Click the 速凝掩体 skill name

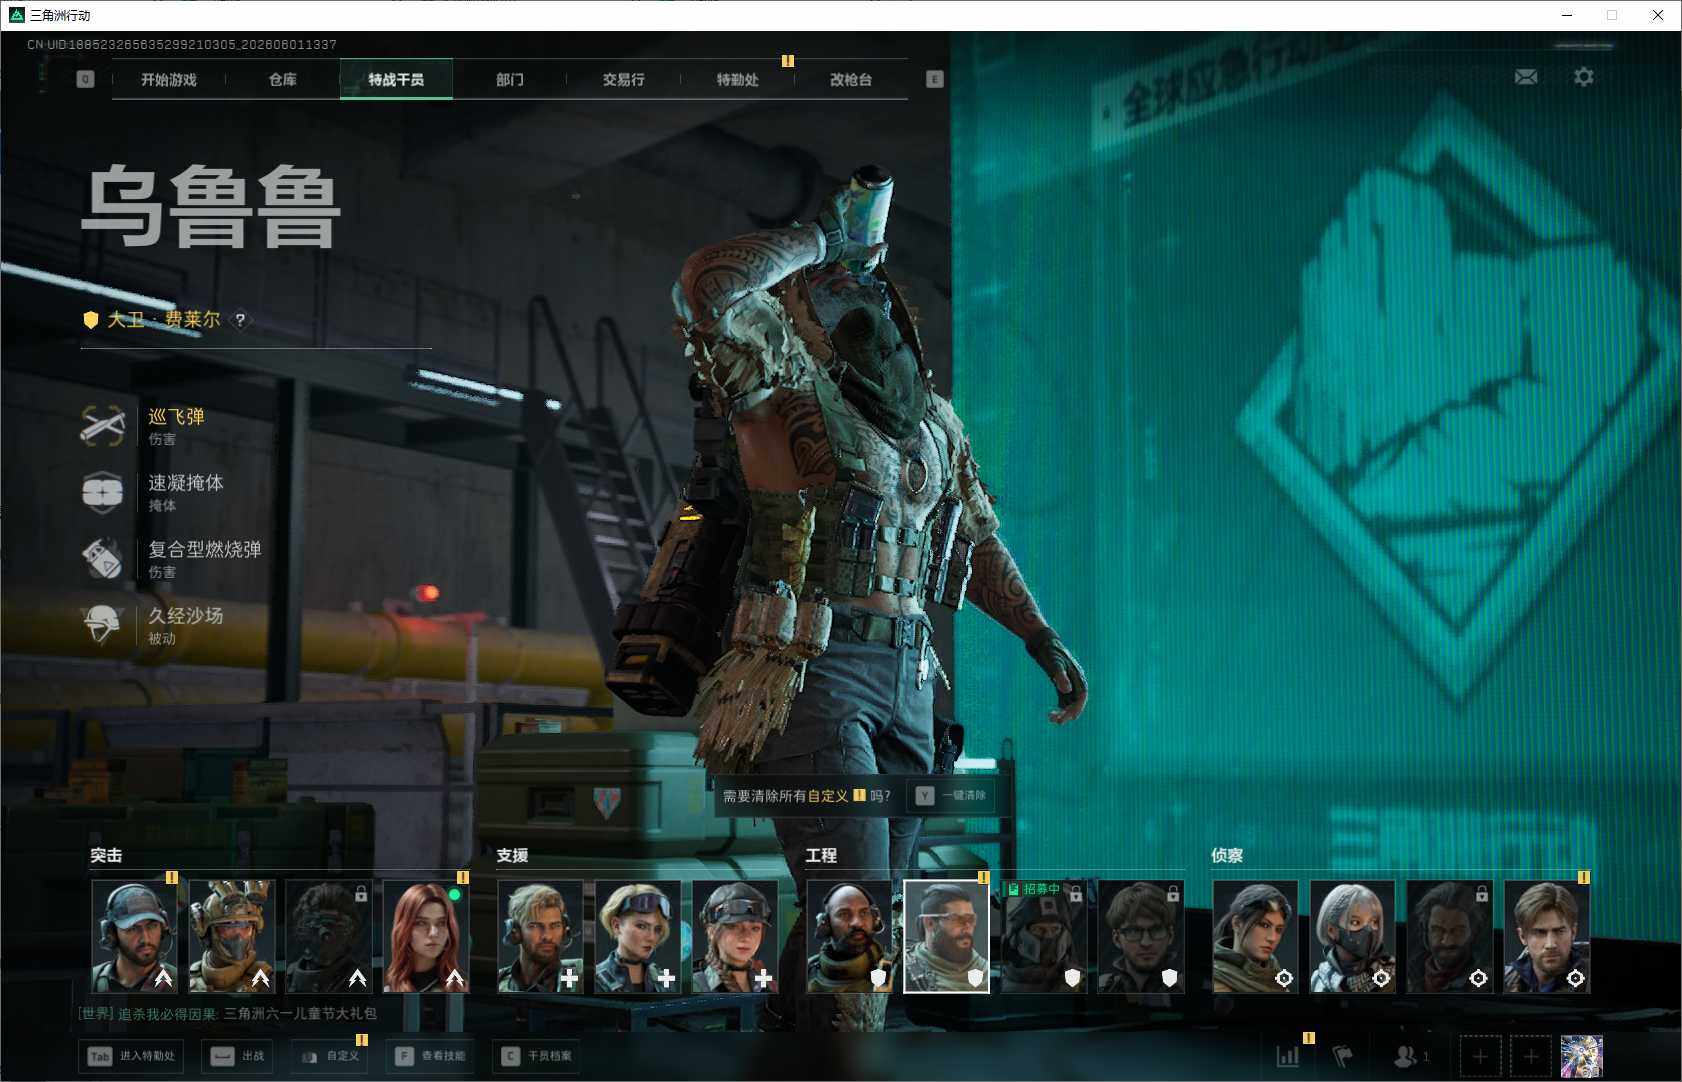coord(186,483)
